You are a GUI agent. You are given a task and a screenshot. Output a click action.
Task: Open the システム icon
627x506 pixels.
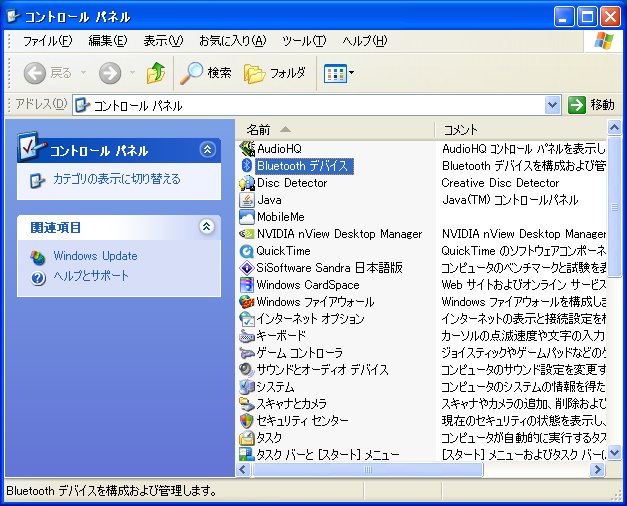(247, 387)
